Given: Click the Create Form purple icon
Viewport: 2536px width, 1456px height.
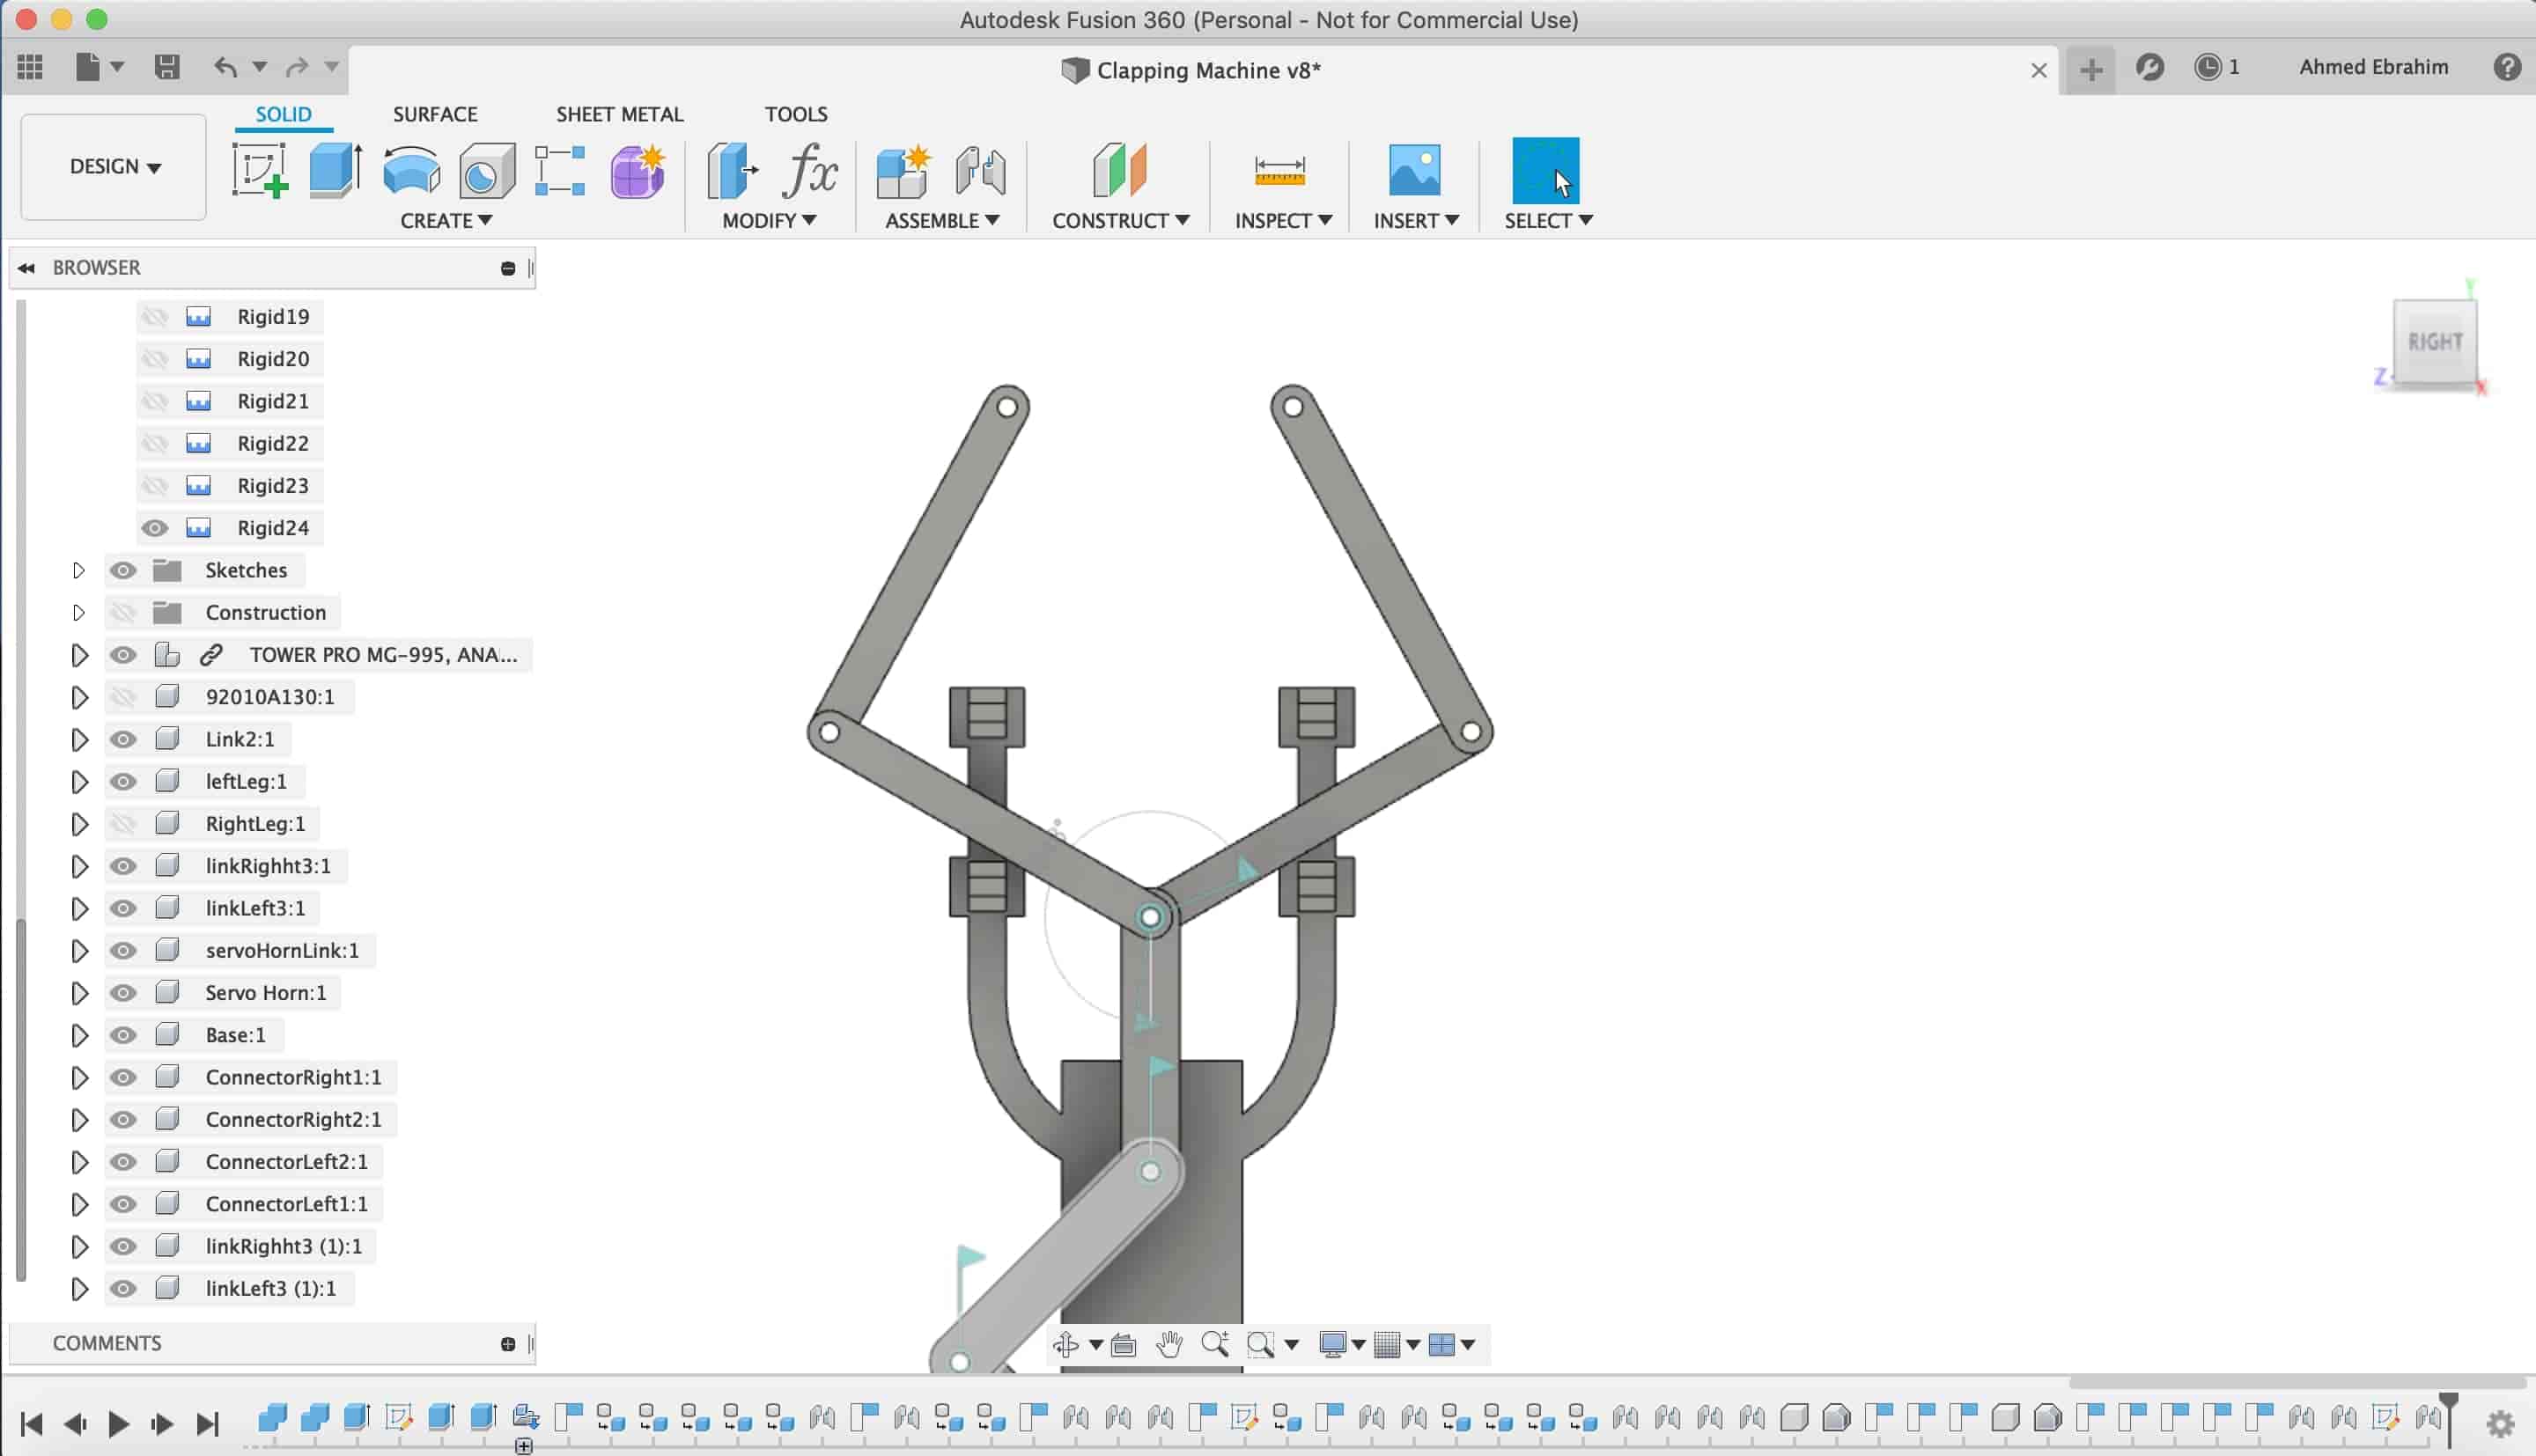Looking at the screenshot, I should pos(637,170).
